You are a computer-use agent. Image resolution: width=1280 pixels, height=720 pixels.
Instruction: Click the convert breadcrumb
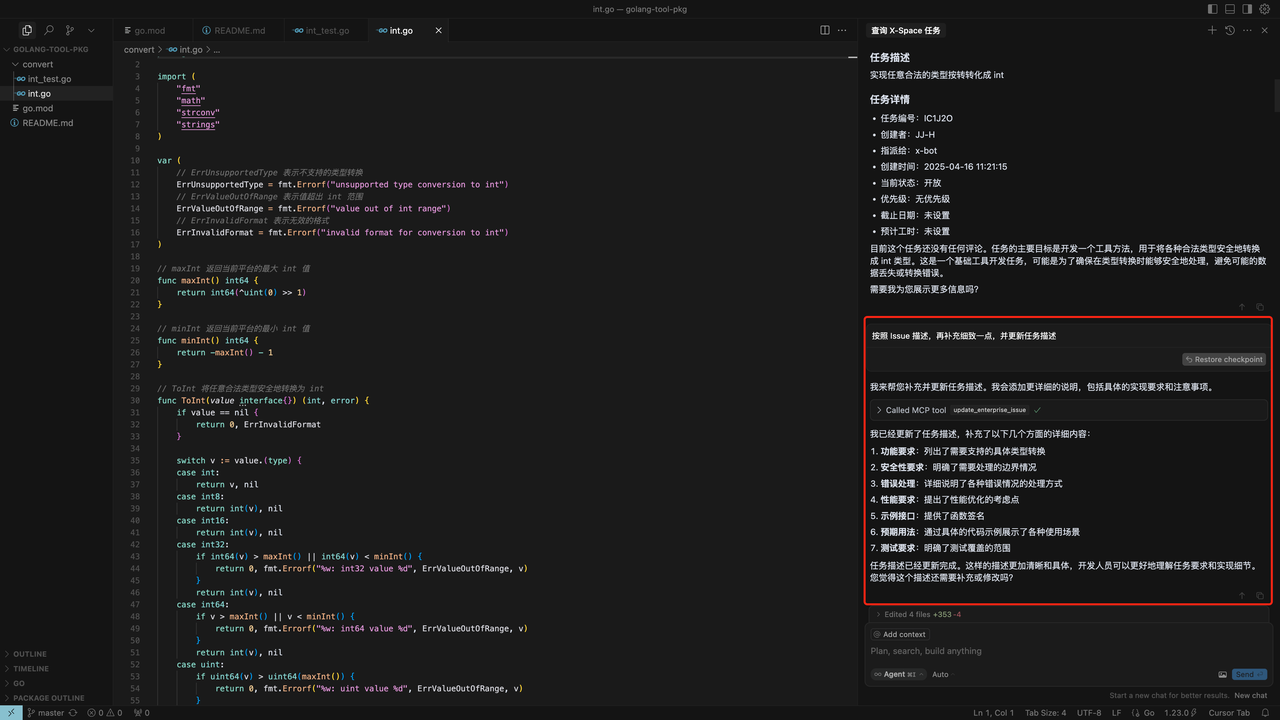coord(139,49)
